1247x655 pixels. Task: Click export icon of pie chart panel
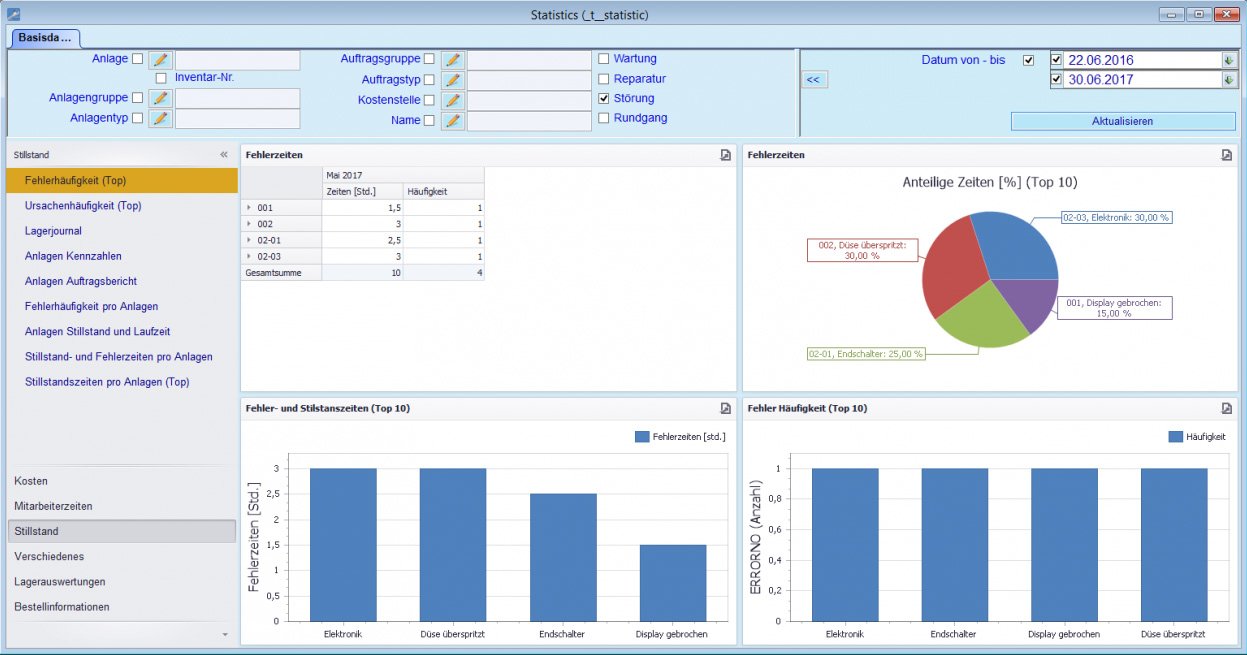coord(1226,155)
